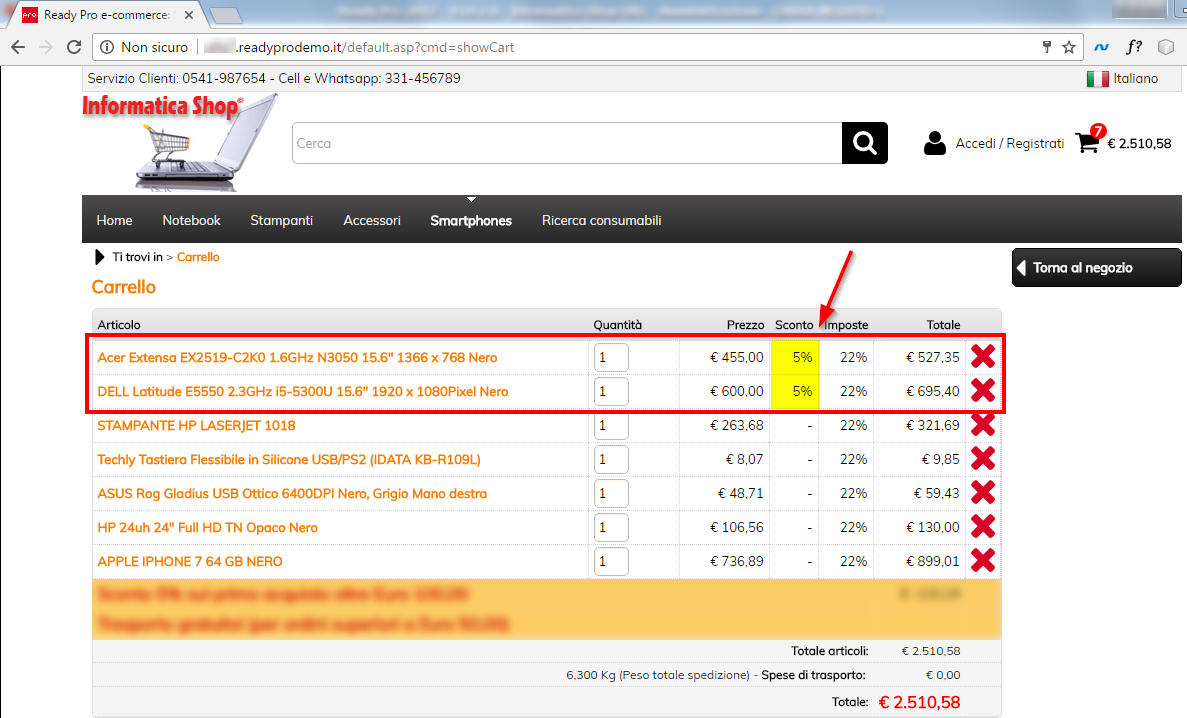Click the Spese di trasporto value € 0,00
The width and height of the screenshot is (1187, 718).
(942, 675)
